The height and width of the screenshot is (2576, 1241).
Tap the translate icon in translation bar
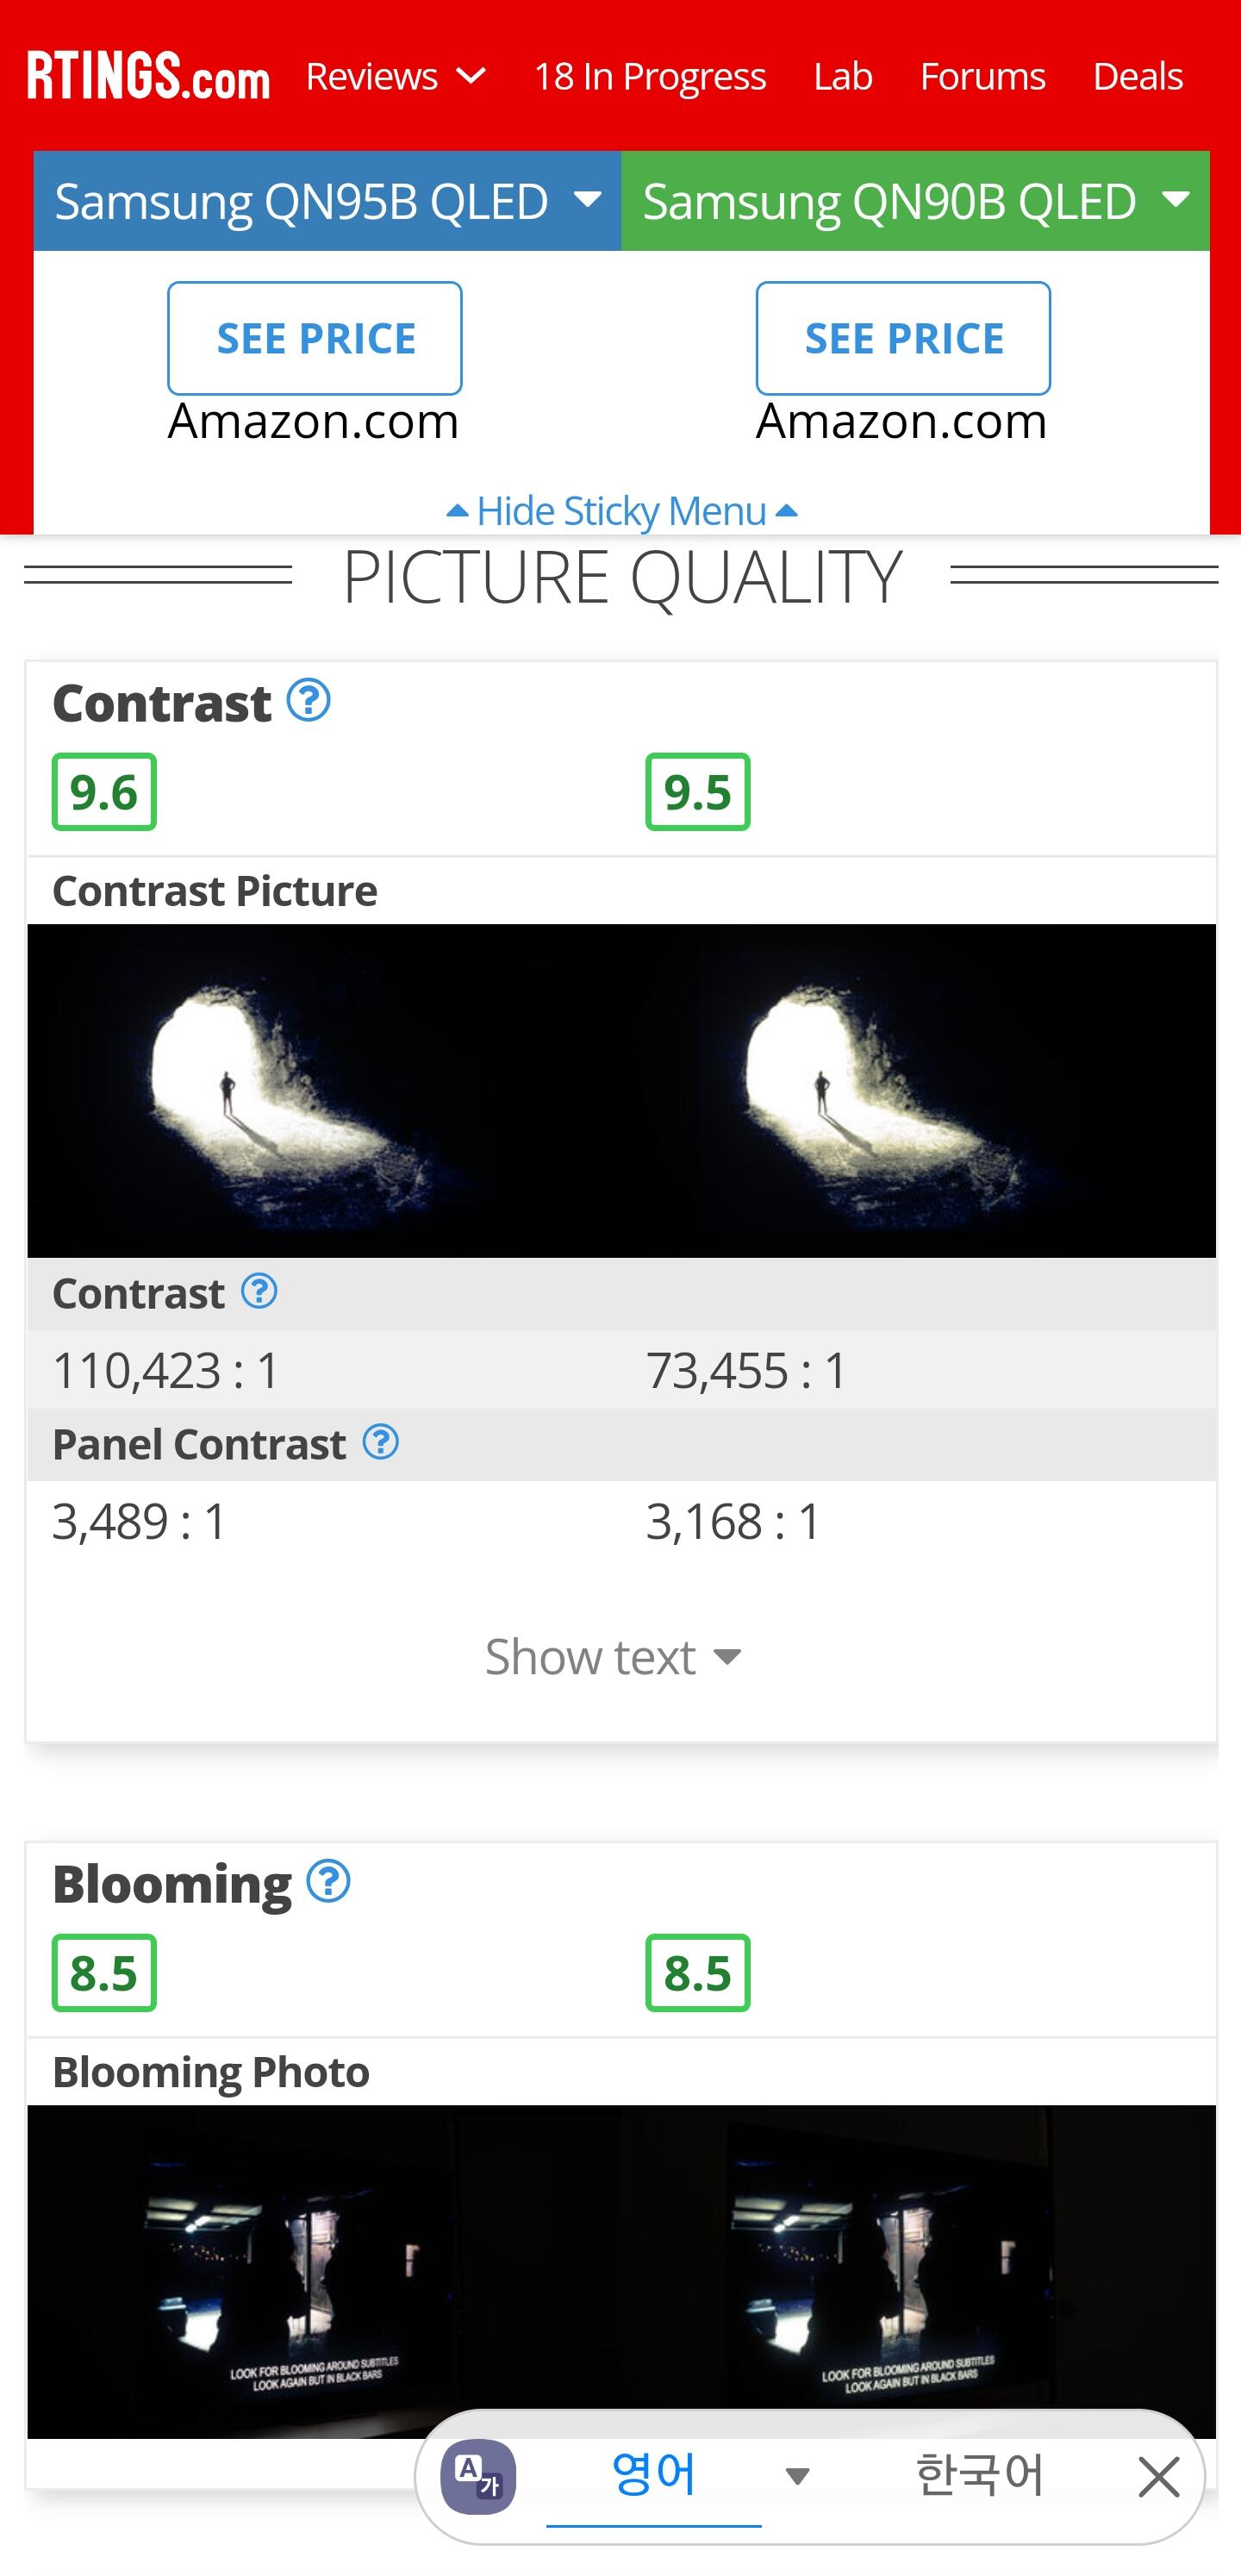click(479, 2477)
